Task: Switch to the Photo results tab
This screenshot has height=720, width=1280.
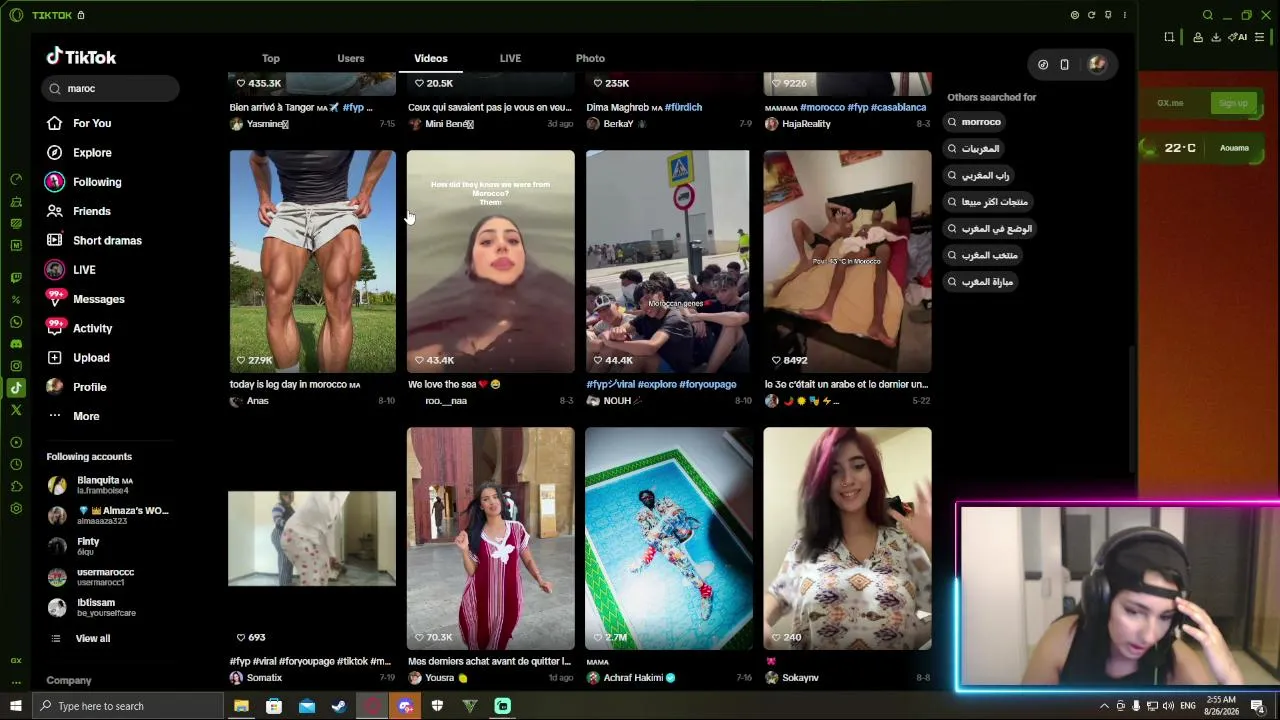Action: click(590, 58)
